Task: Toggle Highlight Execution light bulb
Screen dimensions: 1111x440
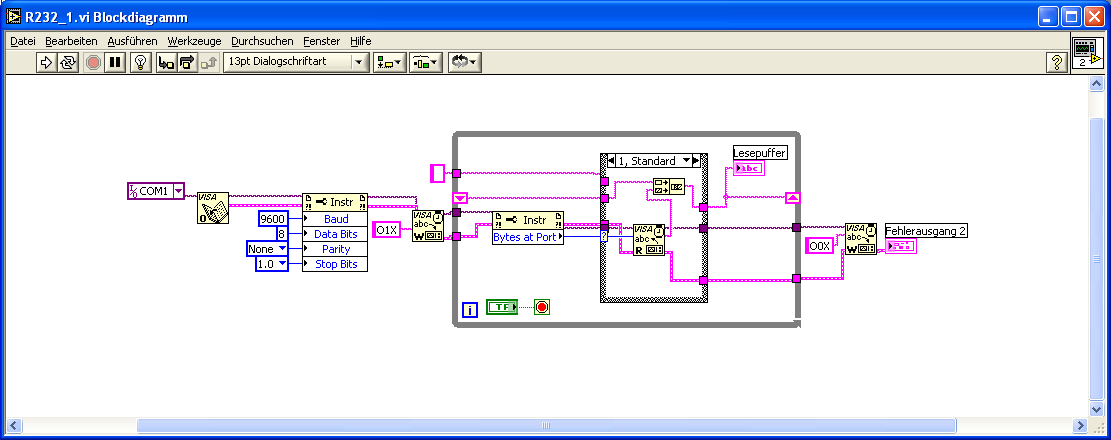Action: [x=141, y=62]
